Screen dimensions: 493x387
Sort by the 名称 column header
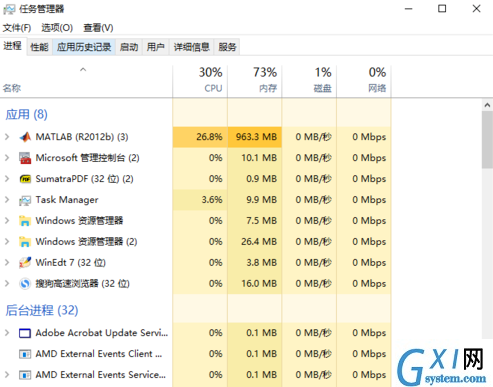(86, 81)
